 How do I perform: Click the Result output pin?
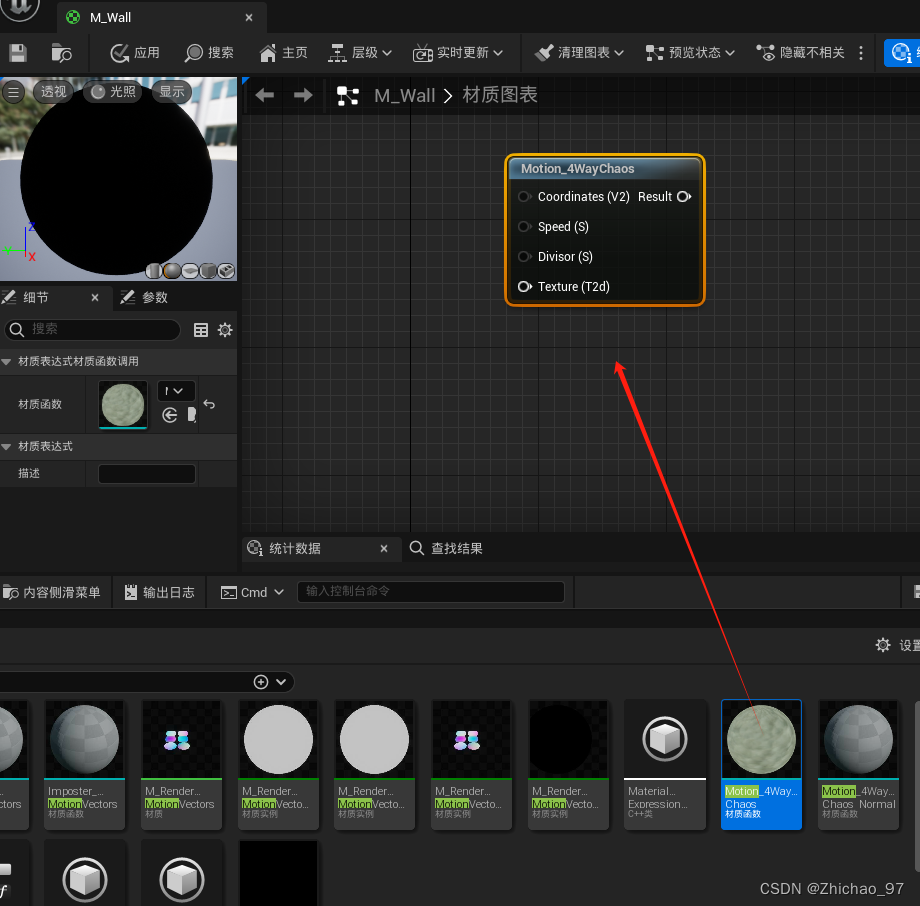point(684,197)
